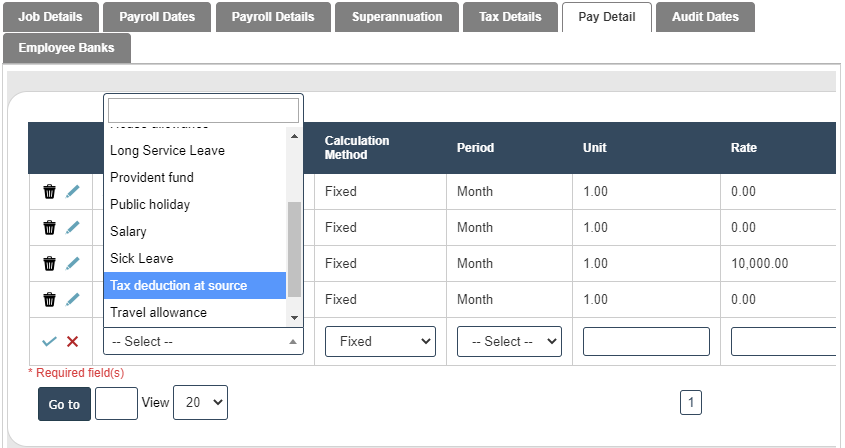Delete the row with rate 10,000.00
845x448 pixels.
point(49,264)
